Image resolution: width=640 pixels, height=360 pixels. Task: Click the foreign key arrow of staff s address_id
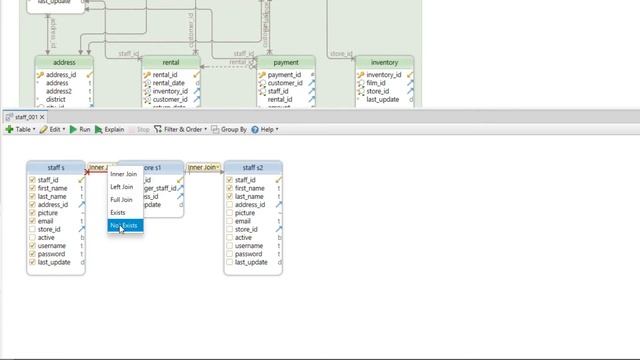(82, 204)
